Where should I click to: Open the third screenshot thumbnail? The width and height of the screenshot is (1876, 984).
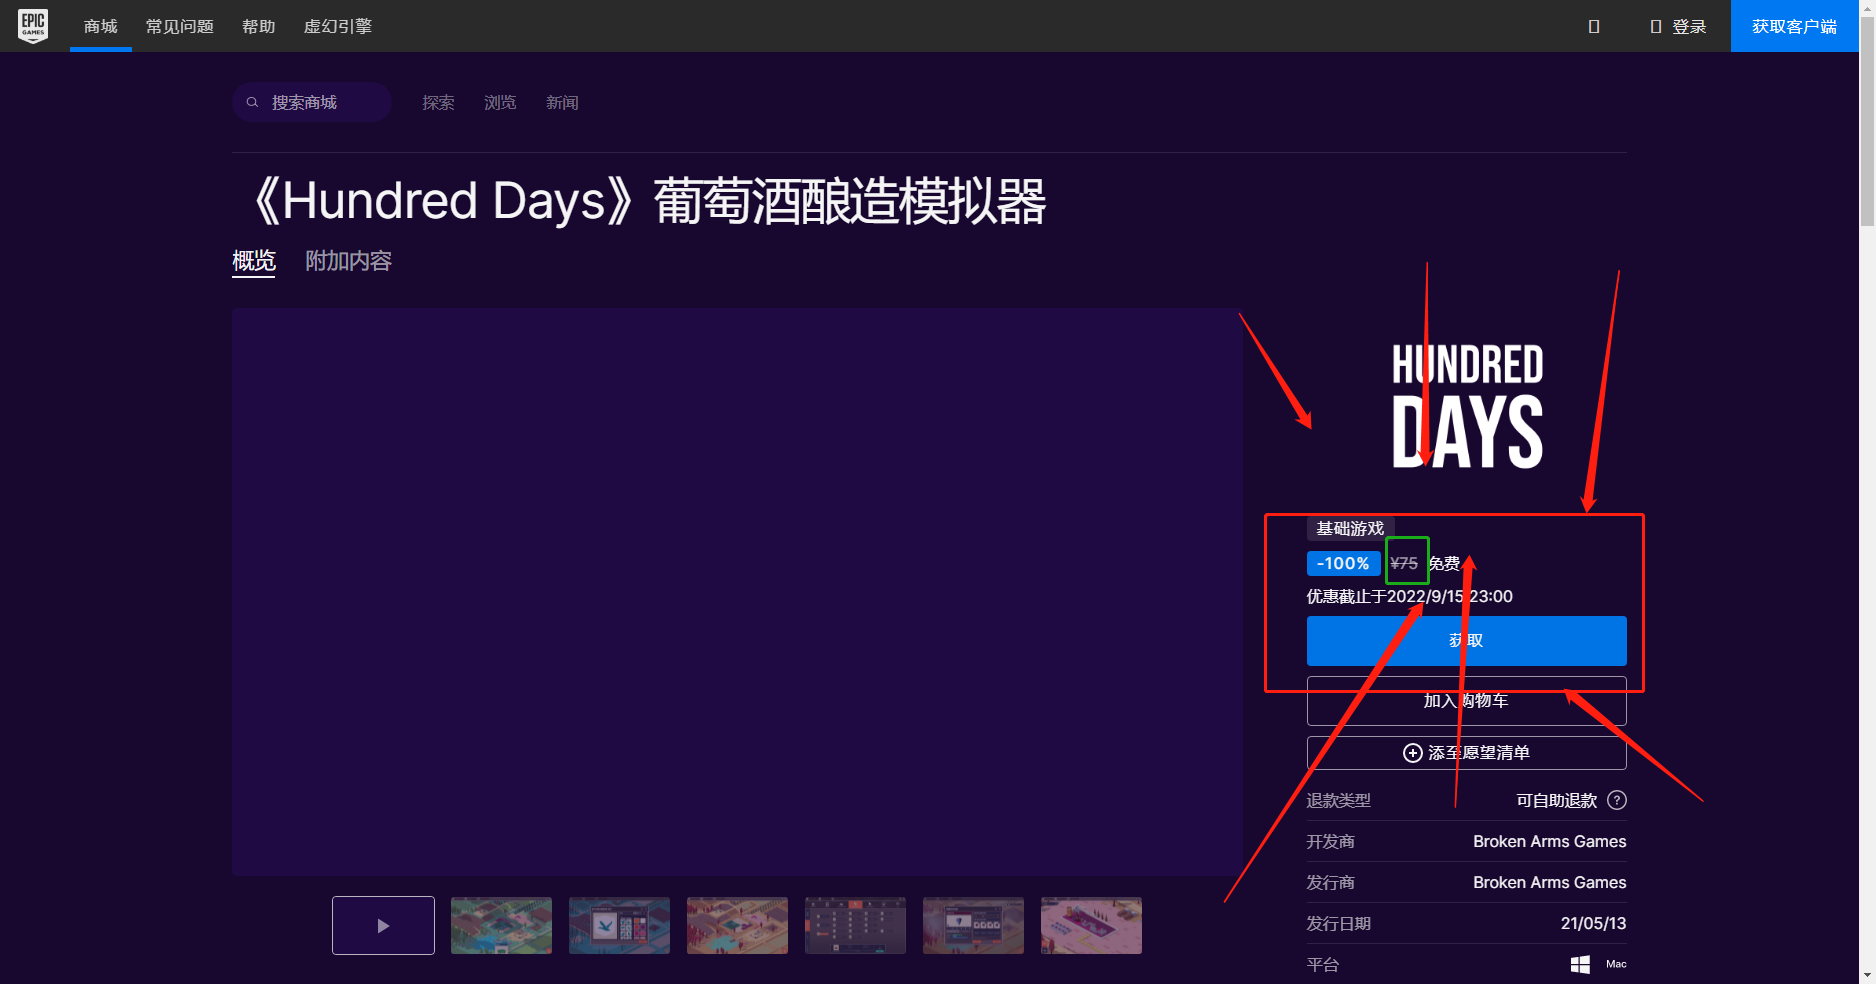737,926
